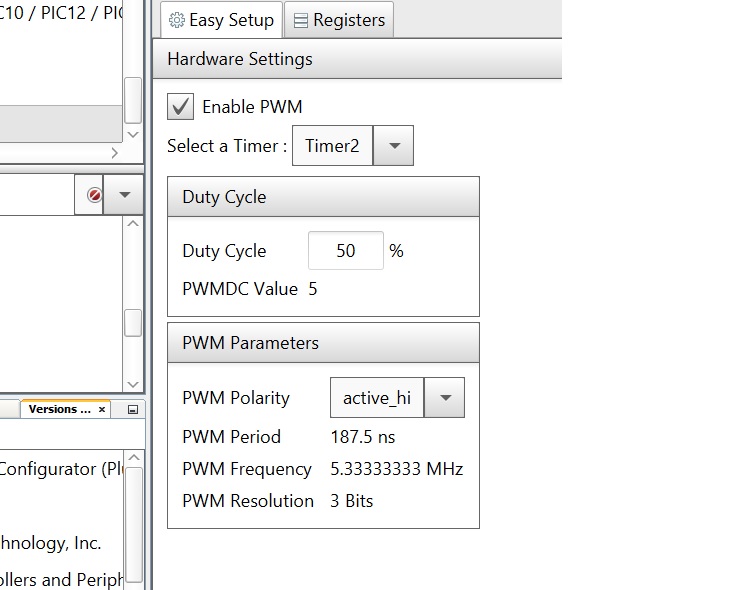Open the Select a Timer dropdown arrow
738x590 pixels.
pyautogui.click(x=393, y=146)
